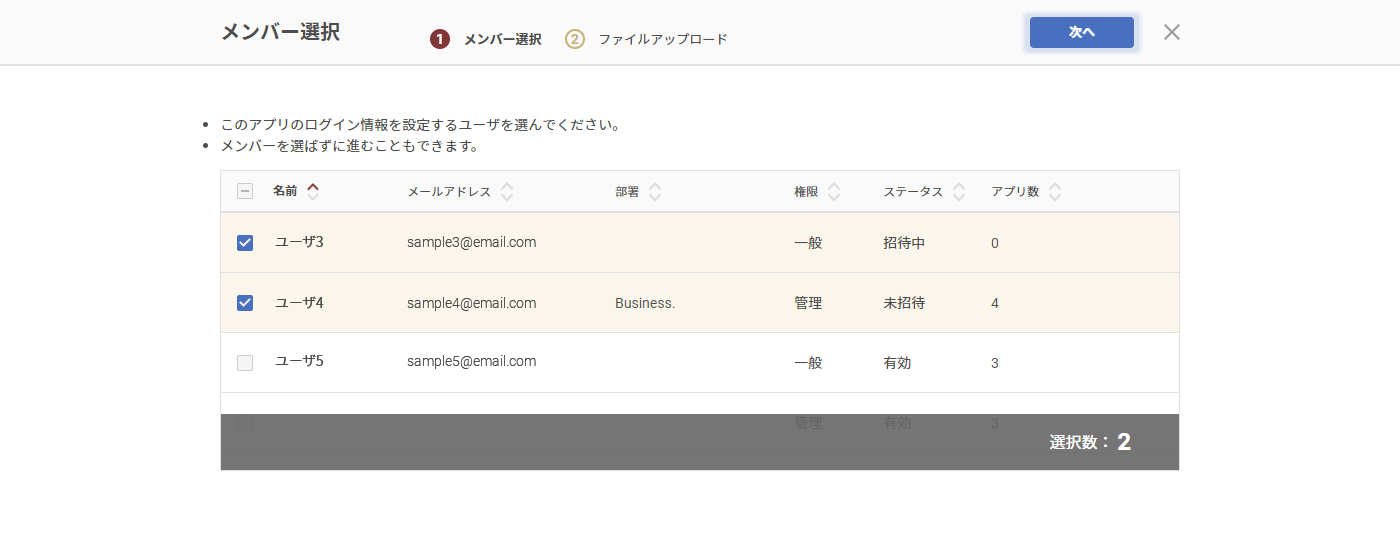
Task: Check the ユーザ5 checkbox
Action: (245, 363)
